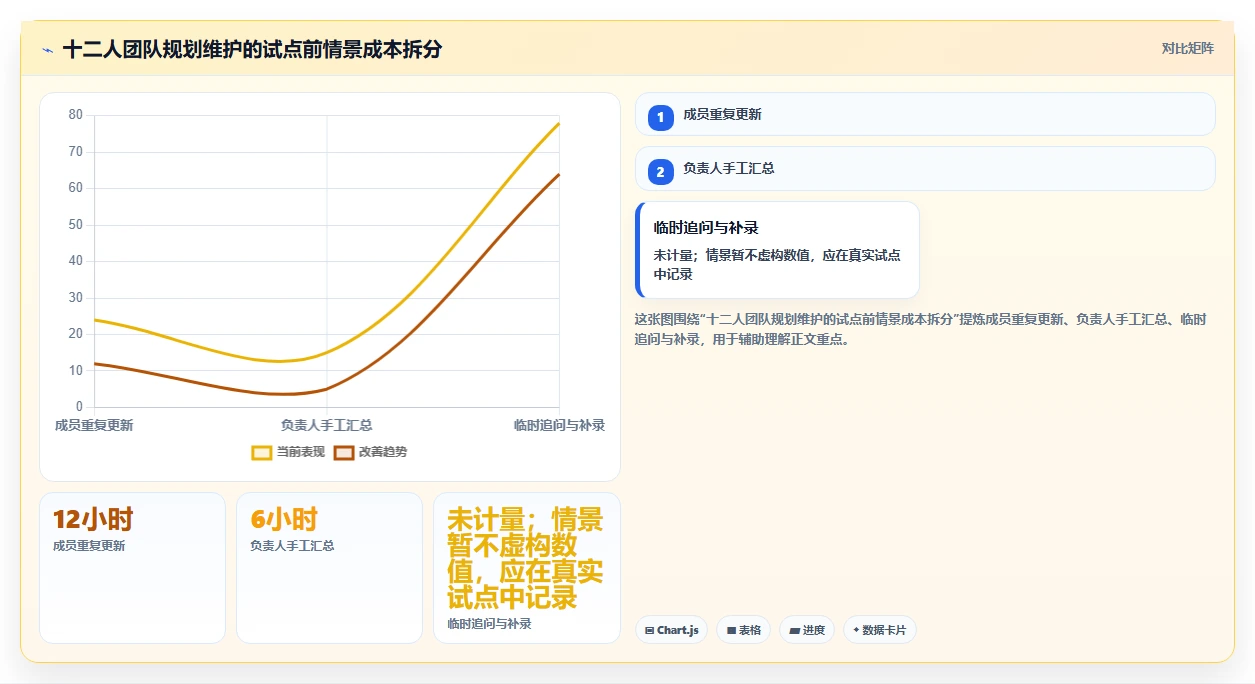Viewport: 1255px width, 684px height.
Task: Click the 进度 tag chip
Action: tap(807, 630)
